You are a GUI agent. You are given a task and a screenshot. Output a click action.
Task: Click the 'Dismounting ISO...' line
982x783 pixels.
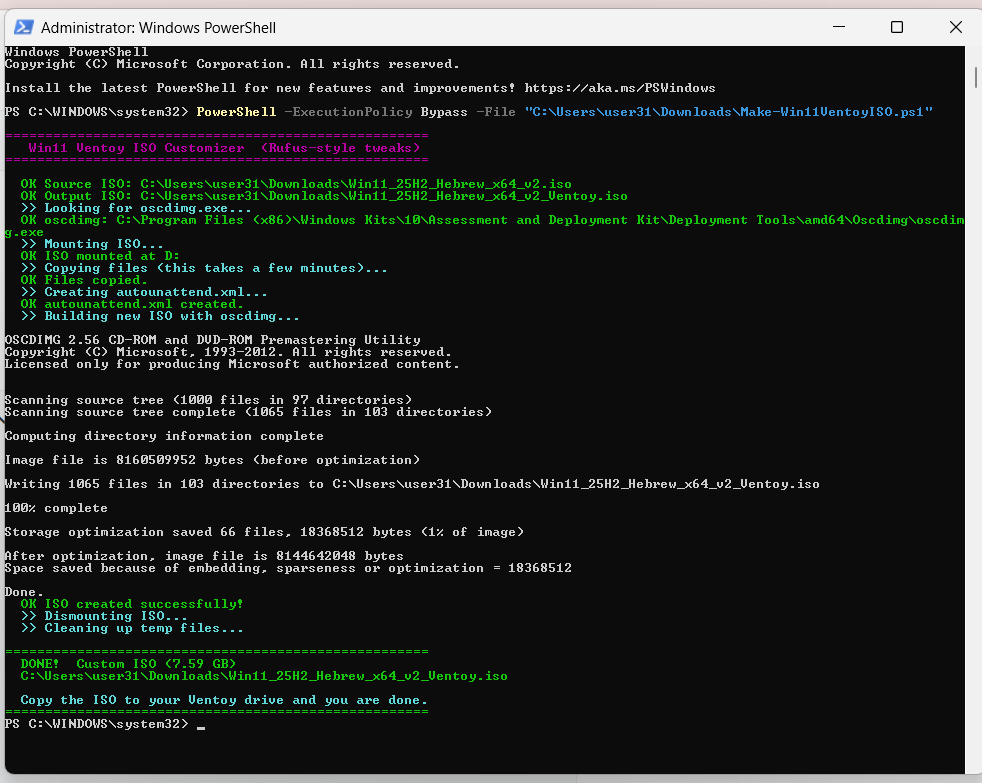104,616
